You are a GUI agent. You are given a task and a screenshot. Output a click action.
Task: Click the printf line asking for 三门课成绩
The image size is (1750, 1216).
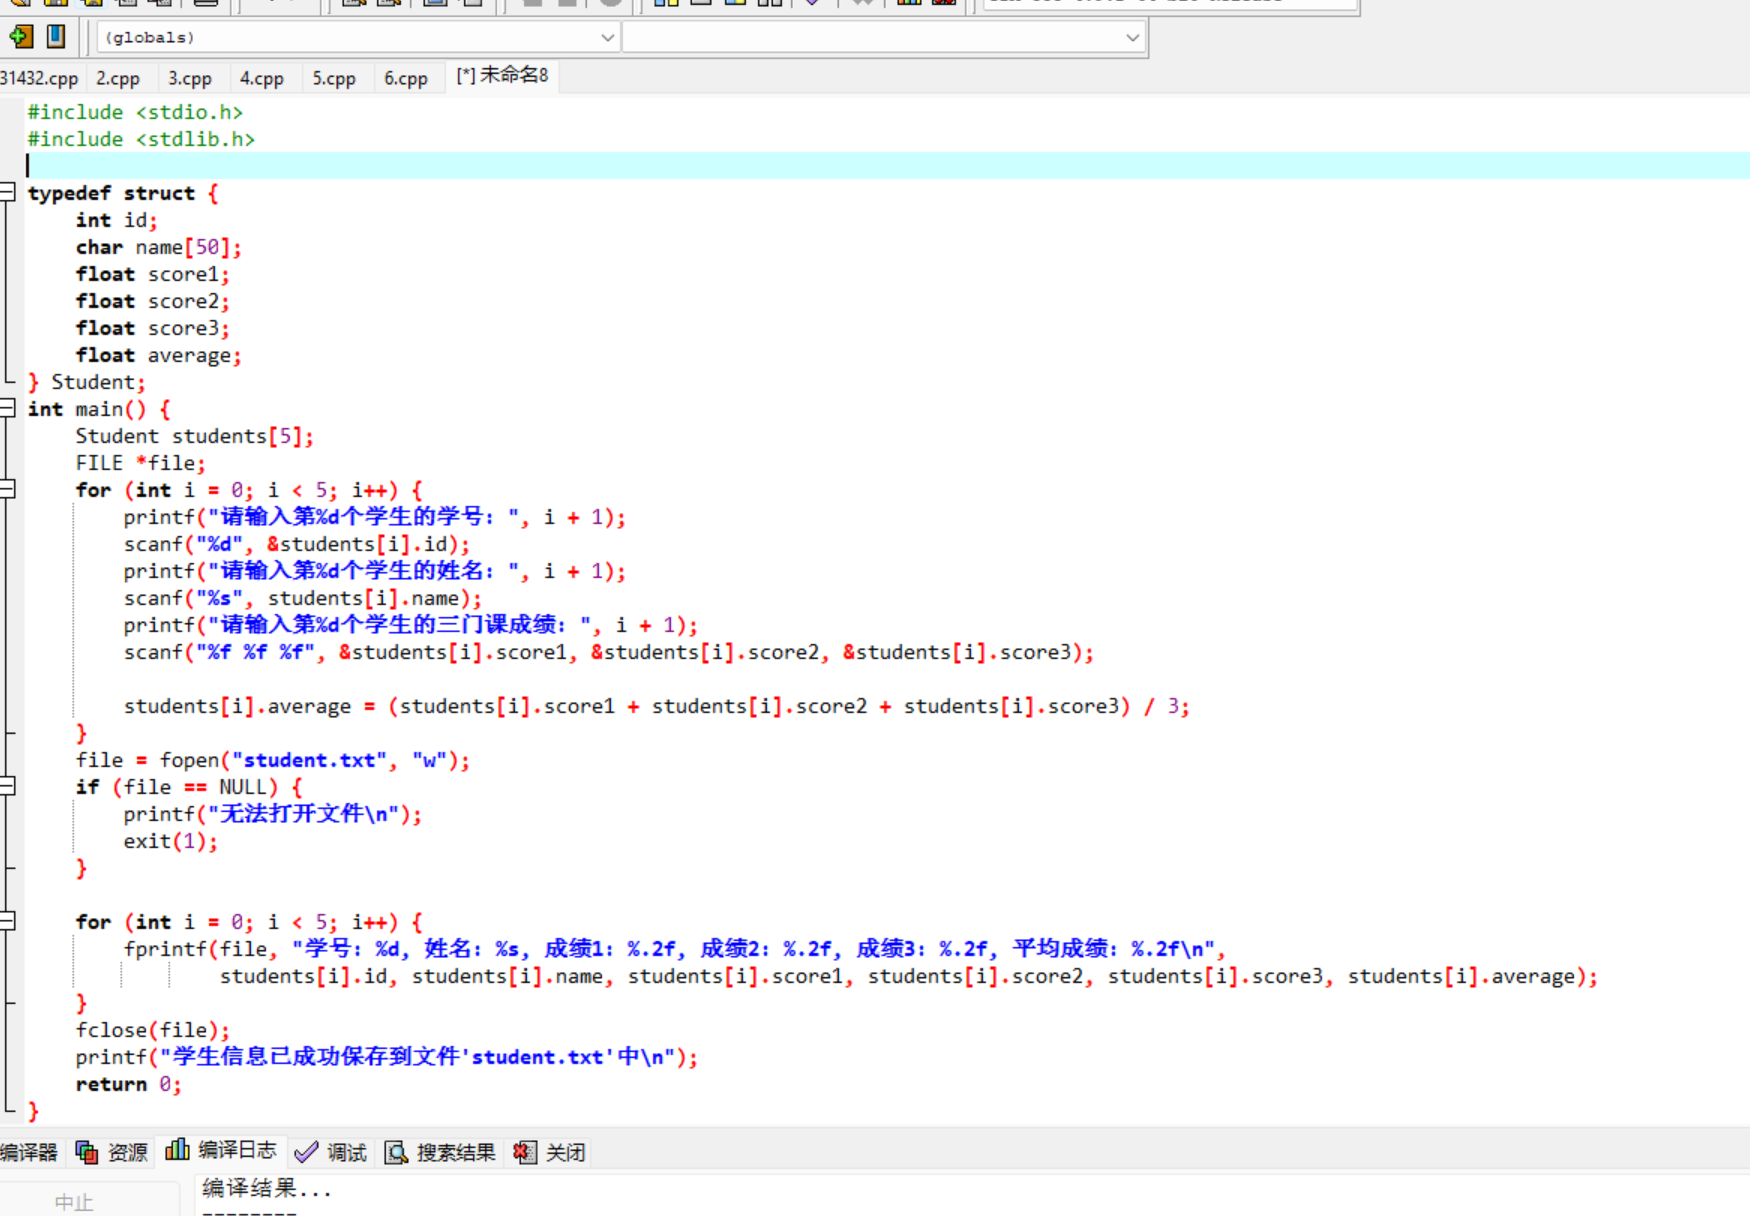(x=410, y=625)
